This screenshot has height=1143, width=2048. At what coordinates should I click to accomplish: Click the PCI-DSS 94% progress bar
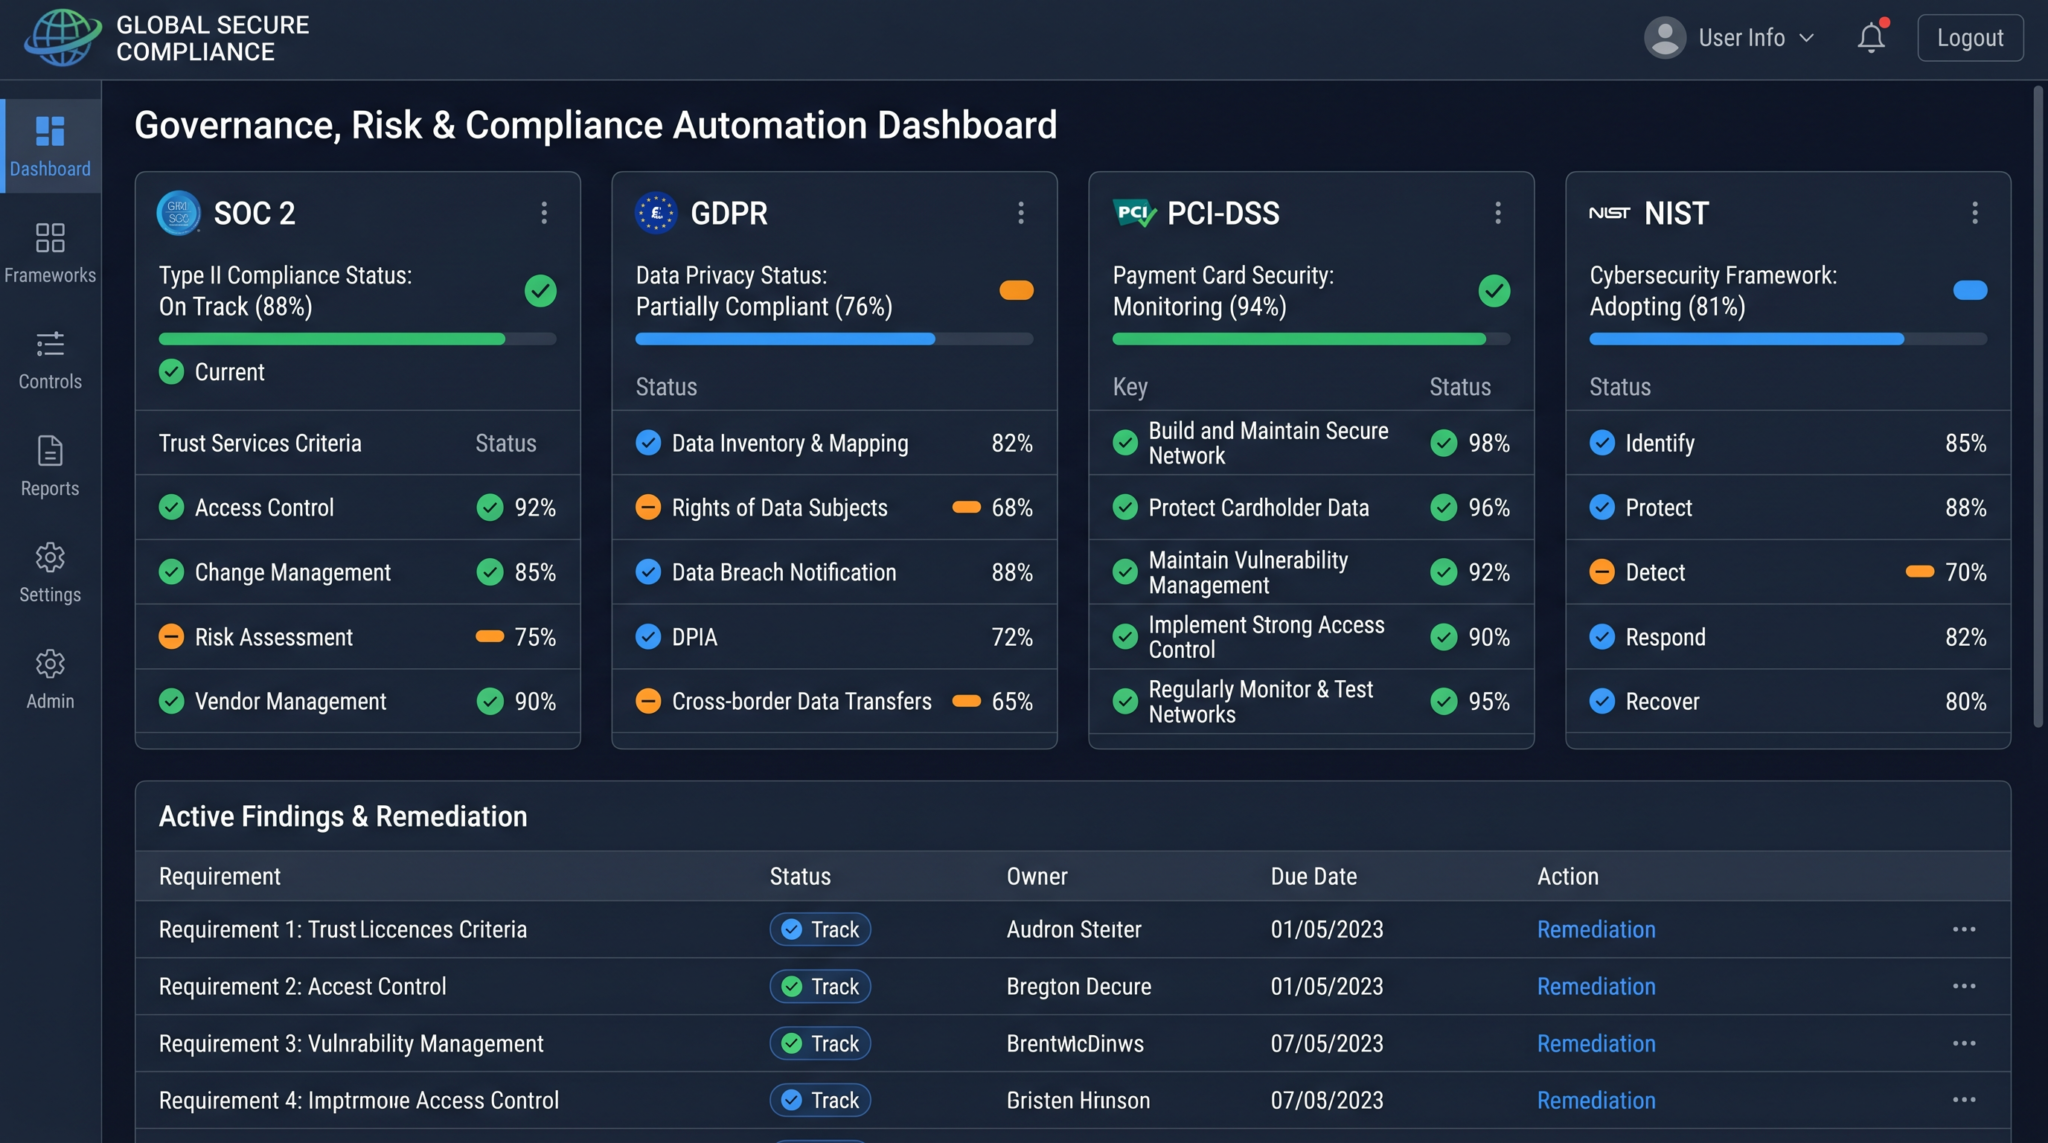pos(1311,339)
